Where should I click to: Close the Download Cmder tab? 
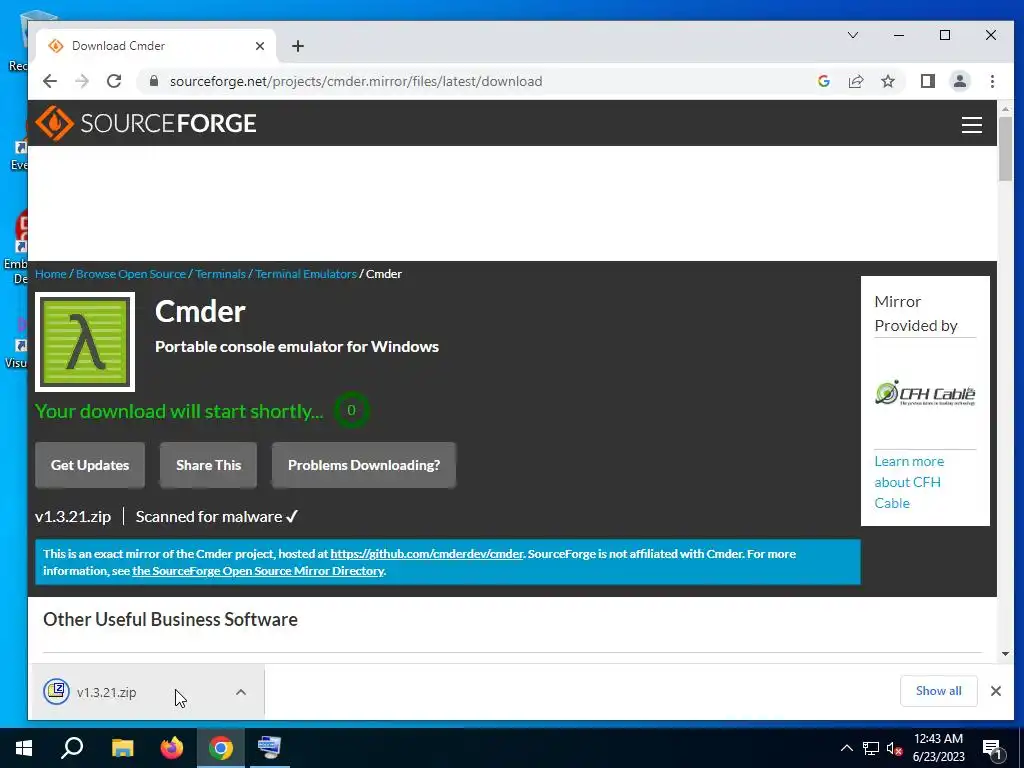click(x=260, y=46)
